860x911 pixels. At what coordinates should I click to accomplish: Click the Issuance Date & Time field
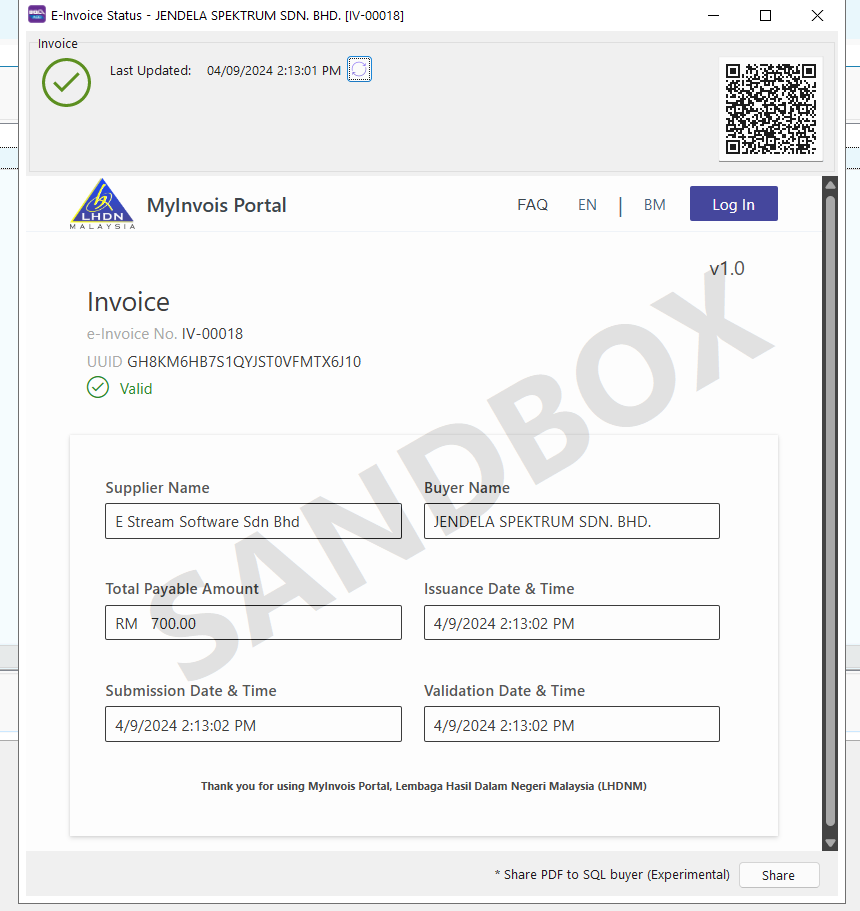(x=571, y=623)
